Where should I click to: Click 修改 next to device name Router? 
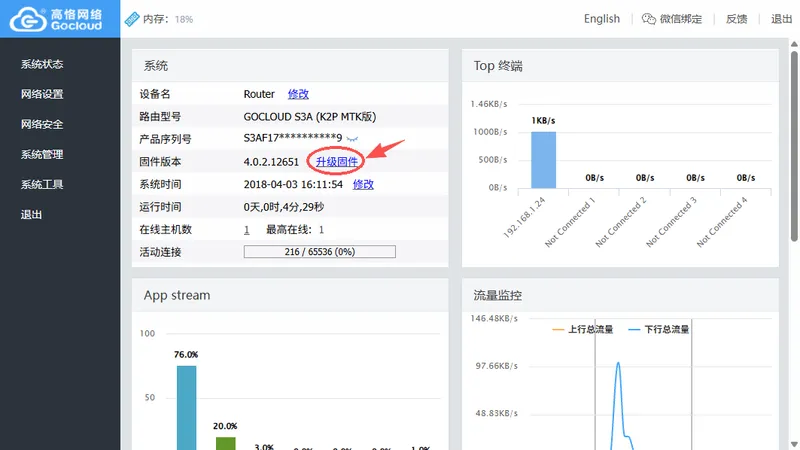298,94
